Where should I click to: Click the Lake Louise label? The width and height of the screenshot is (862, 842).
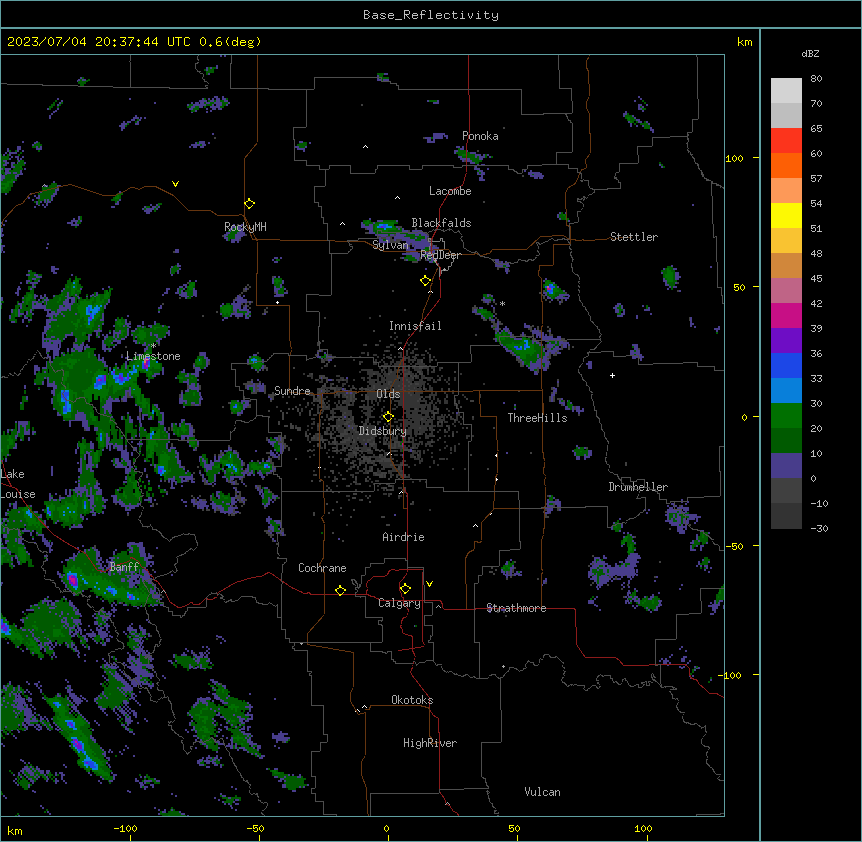(x=16, y=484)
